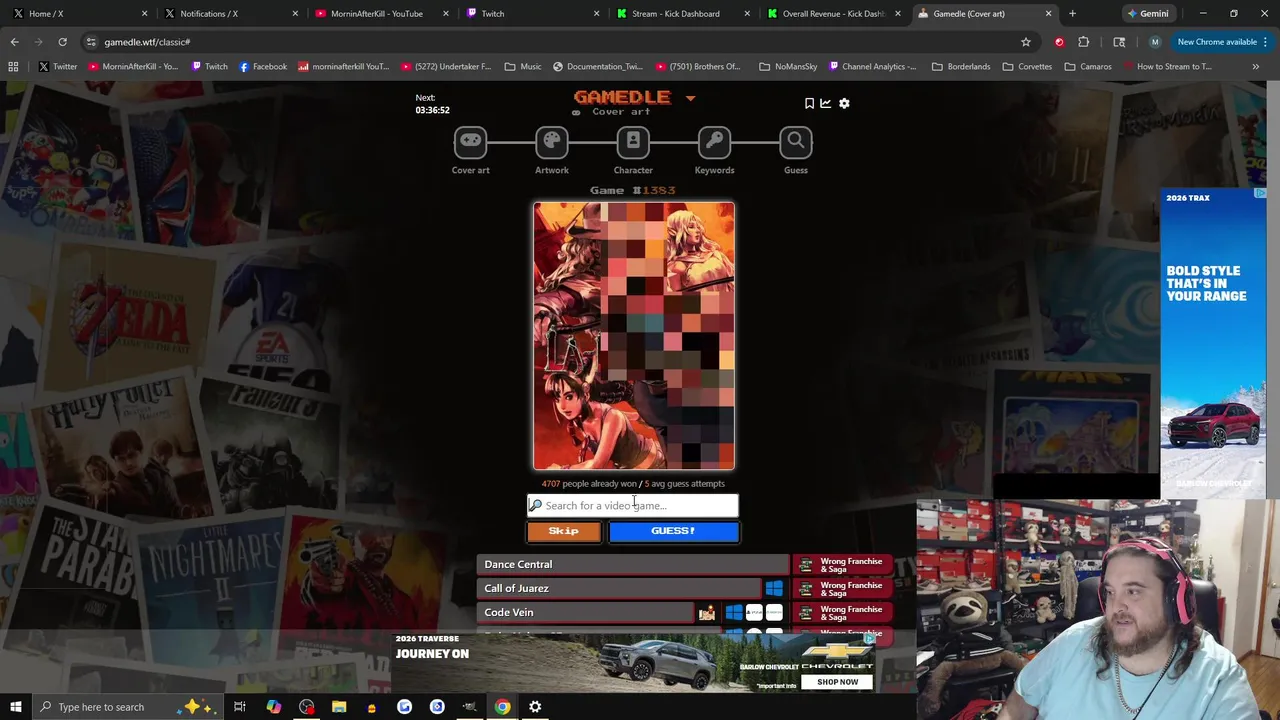Click Wrong Franchise & Saga badge for Code Vein

pyautogui.click(x=842, y=613)
